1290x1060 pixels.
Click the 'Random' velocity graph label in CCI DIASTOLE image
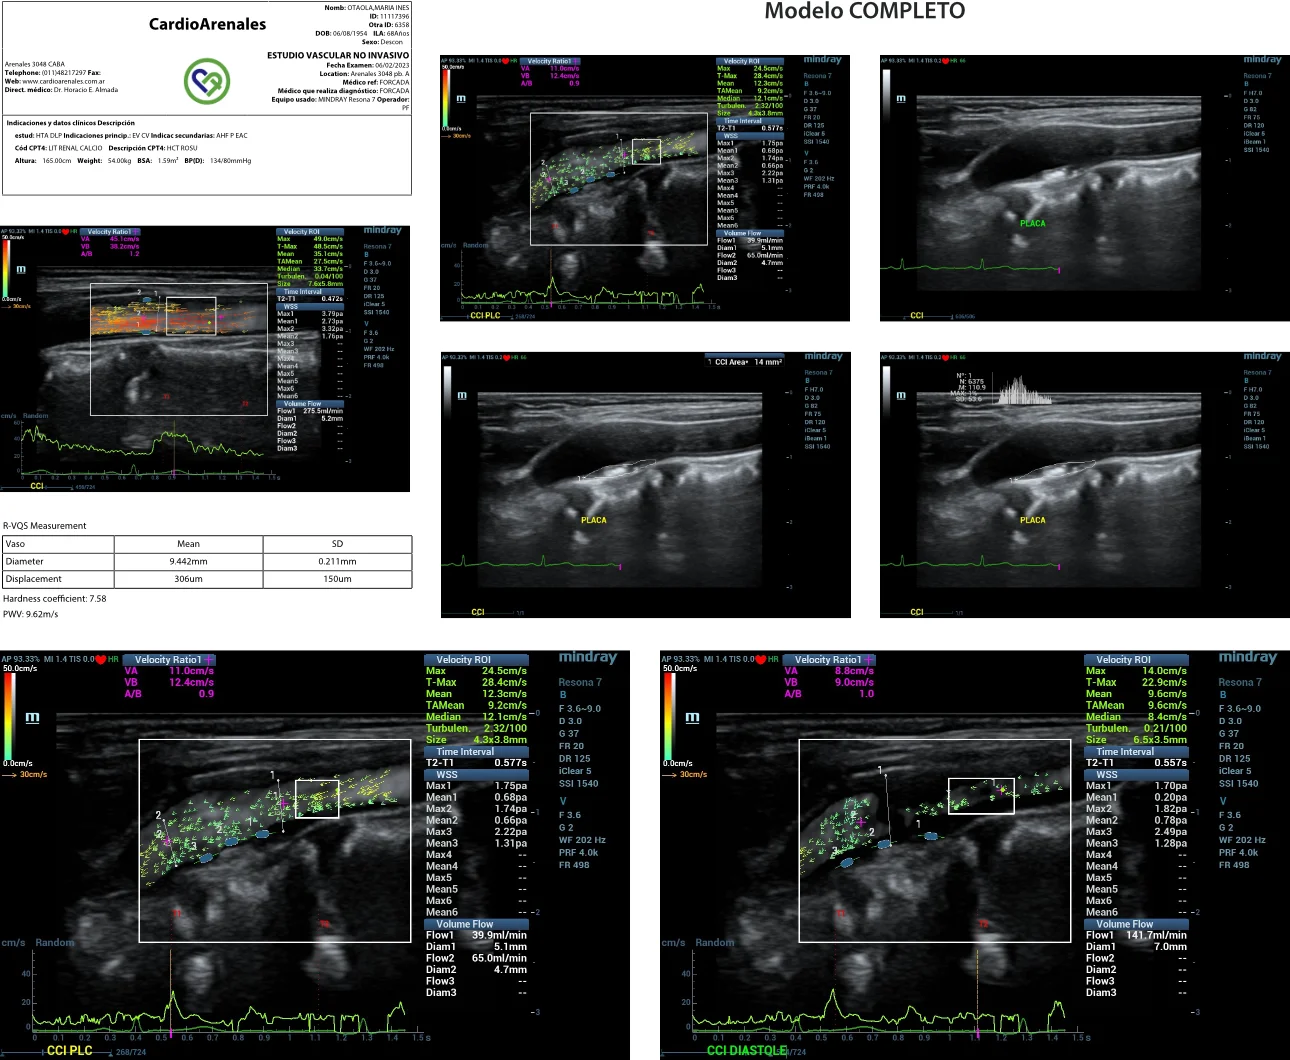(714, 942)
